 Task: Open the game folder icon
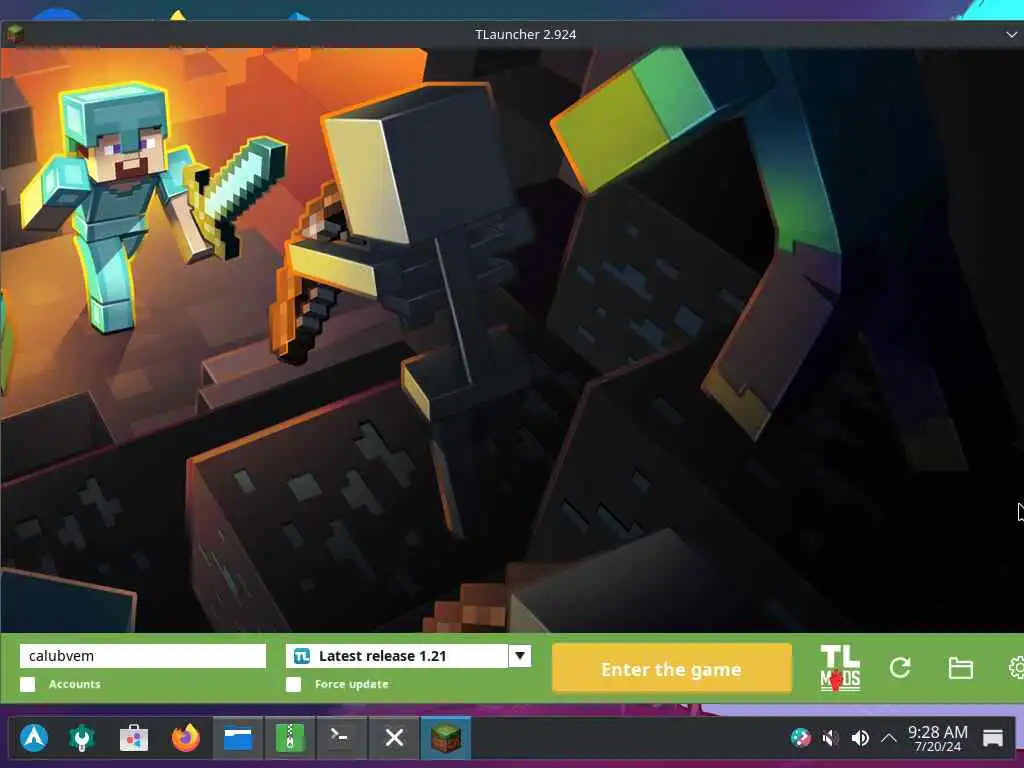961,667
